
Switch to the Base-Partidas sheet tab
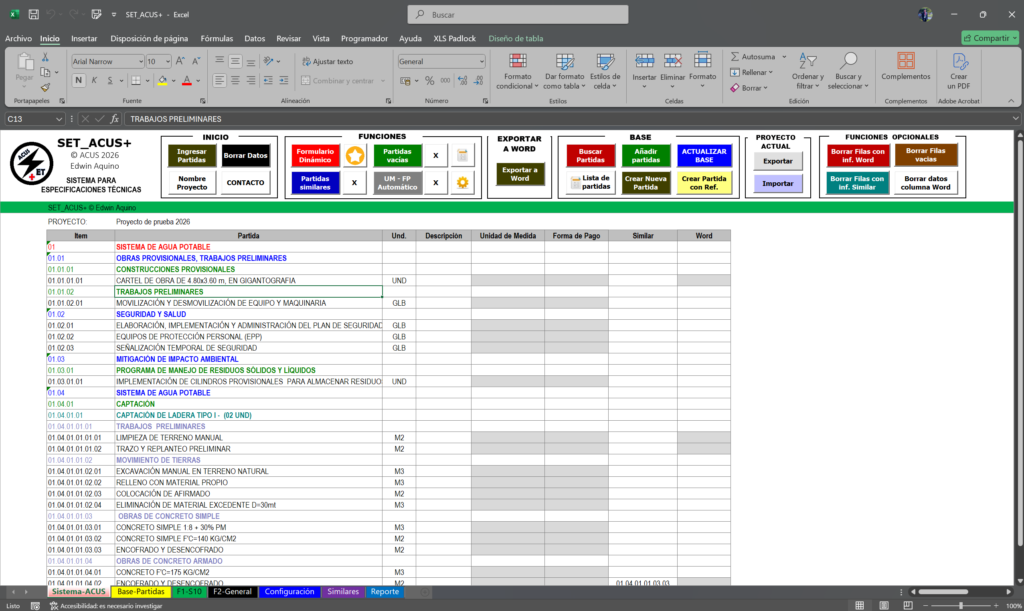point(140,592)
